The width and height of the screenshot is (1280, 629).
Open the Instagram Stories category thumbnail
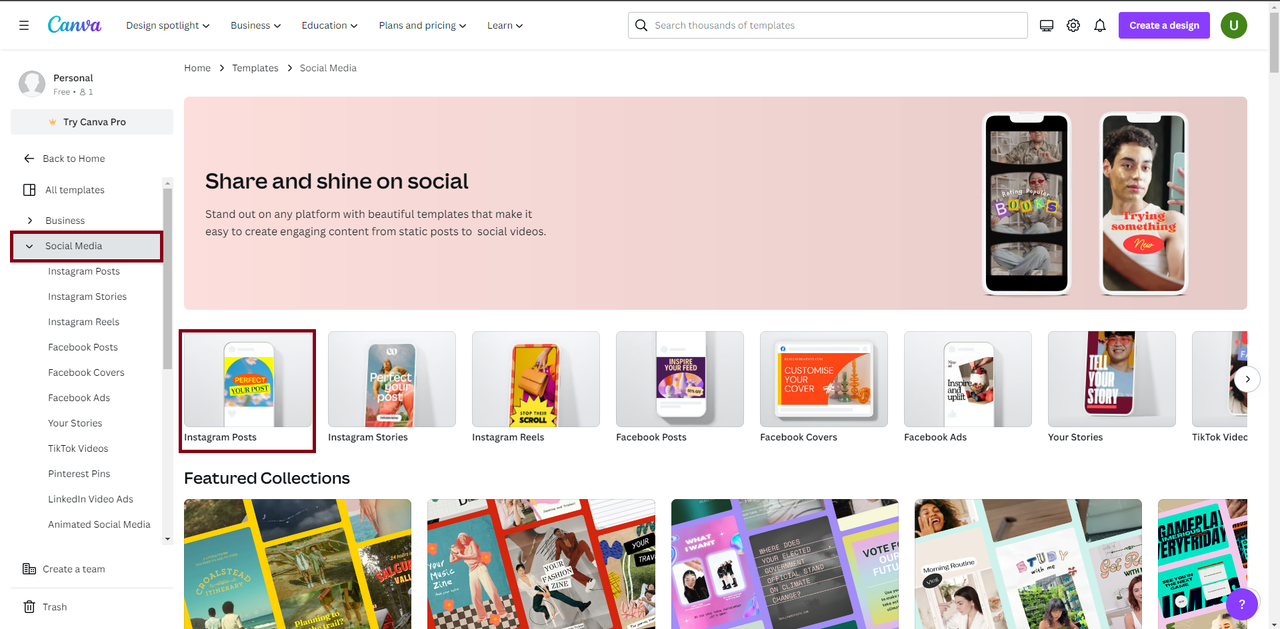392,379
